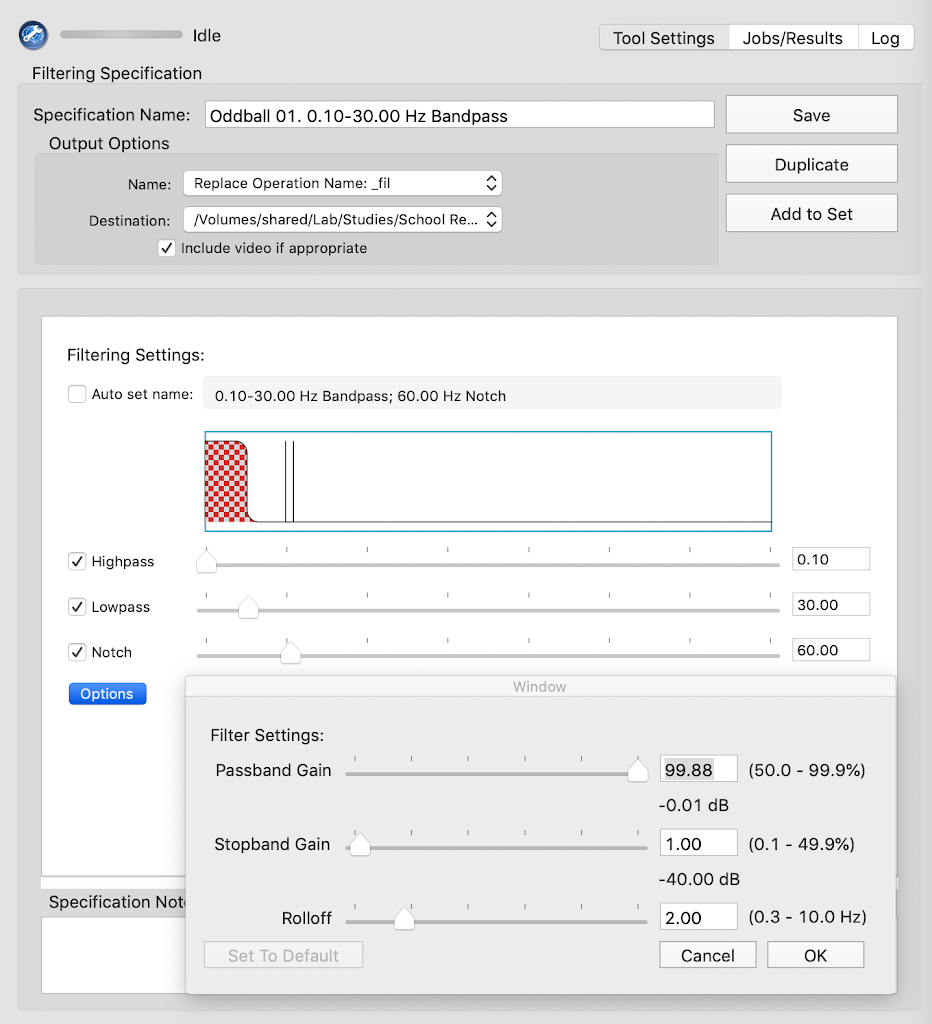Click the globe wrench application icon
Screen dimensions: 932x1024
(33, 35)
